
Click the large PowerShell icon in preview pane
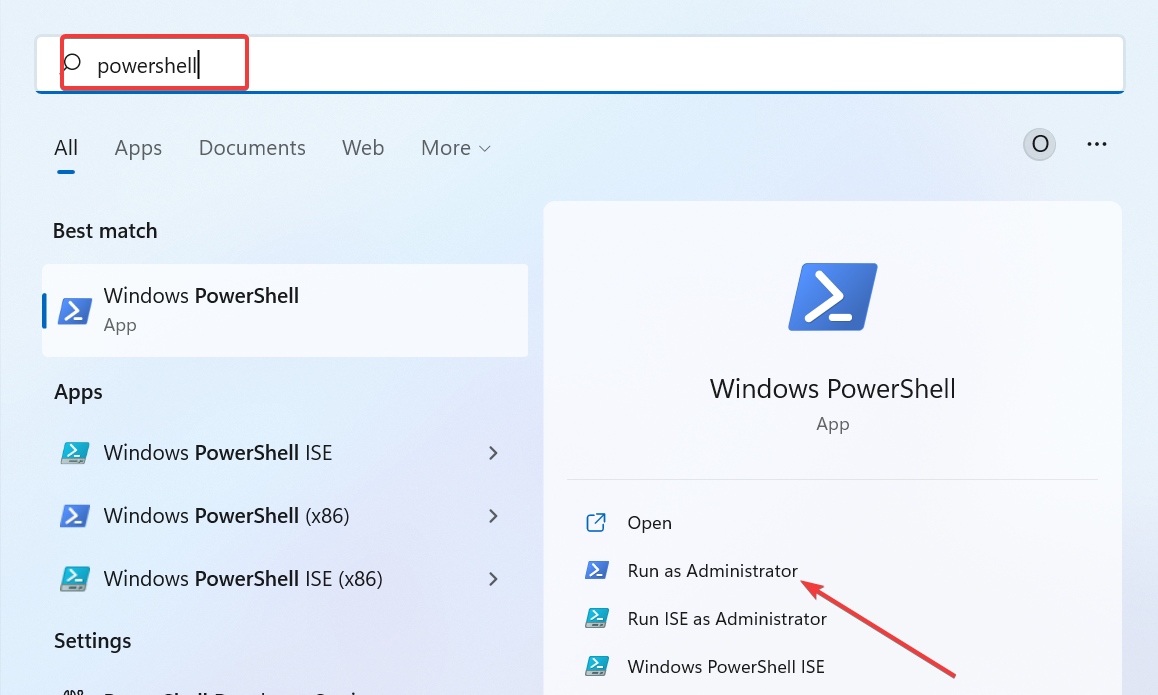coord(832,297)
